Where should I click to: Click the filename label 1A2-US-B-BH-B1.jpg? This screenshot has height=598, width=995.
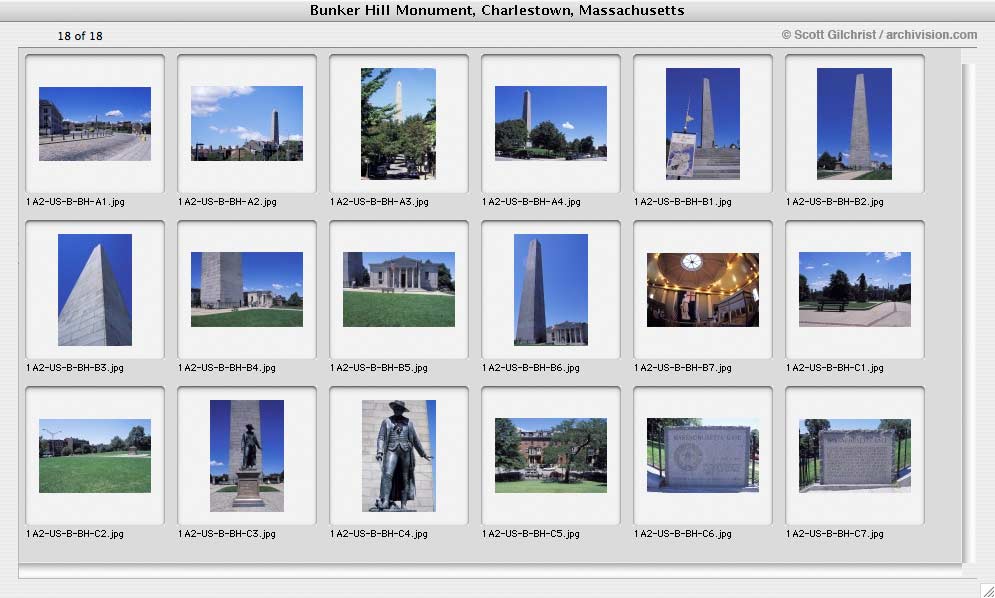[x=683, y=202]
